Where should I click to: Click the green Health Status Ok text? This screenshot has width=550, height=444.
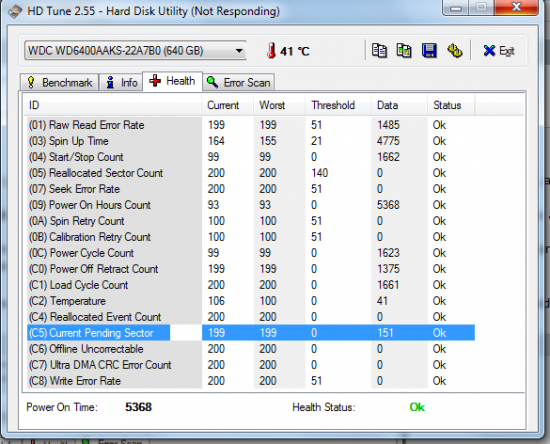(417, 407)
